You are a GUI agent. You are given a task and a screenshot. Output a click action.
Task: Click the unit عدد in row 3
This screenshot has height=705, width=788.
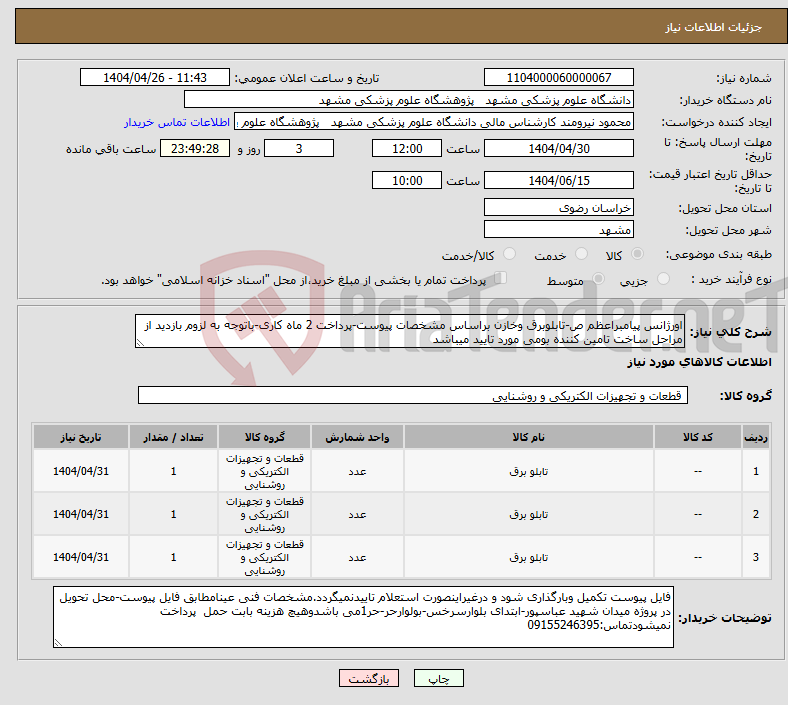click(357, 557)
